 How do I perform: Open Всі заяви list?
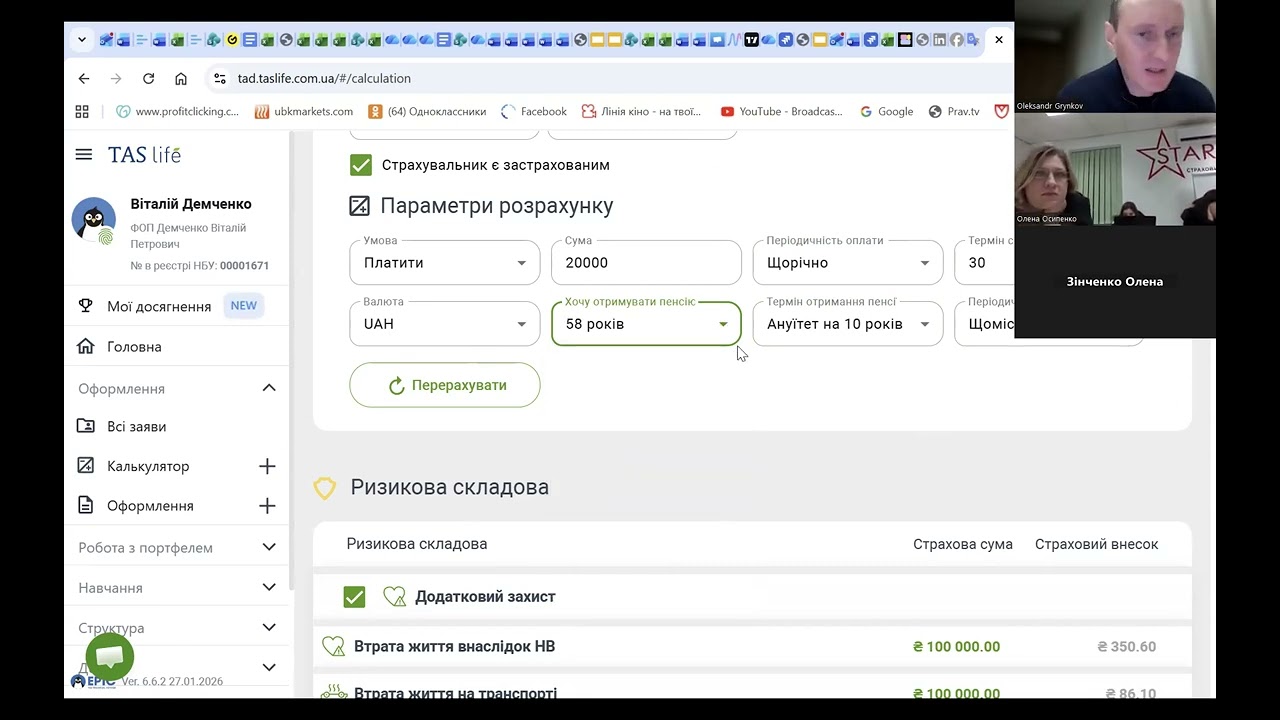point(136,426)
